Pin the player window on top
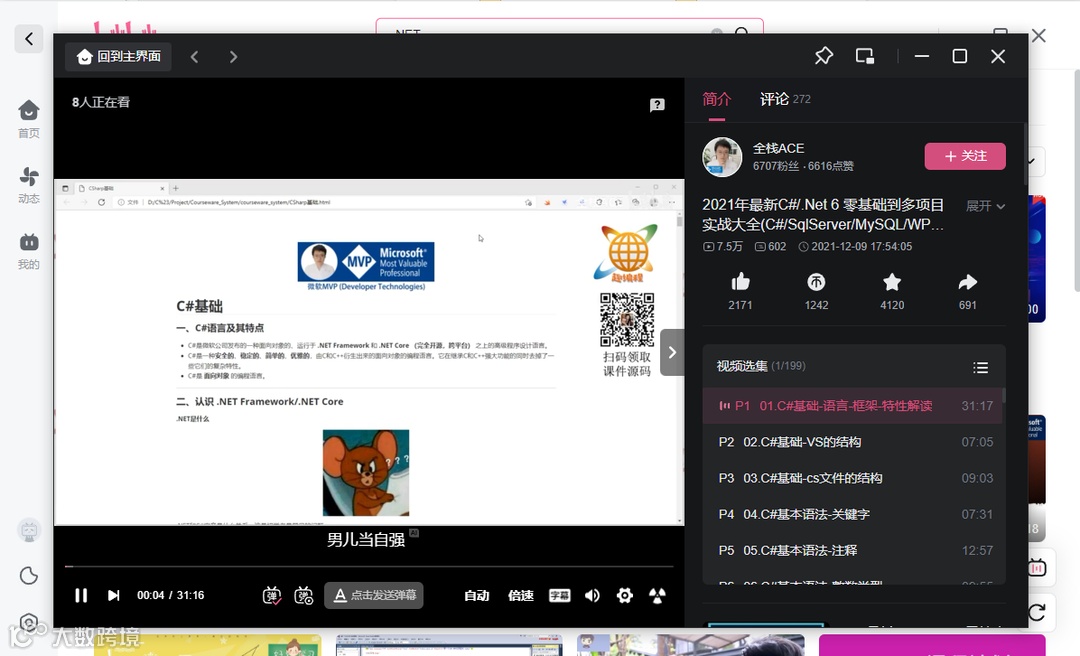The width and height of the screenshot is (1080, 656). [823, 56]
